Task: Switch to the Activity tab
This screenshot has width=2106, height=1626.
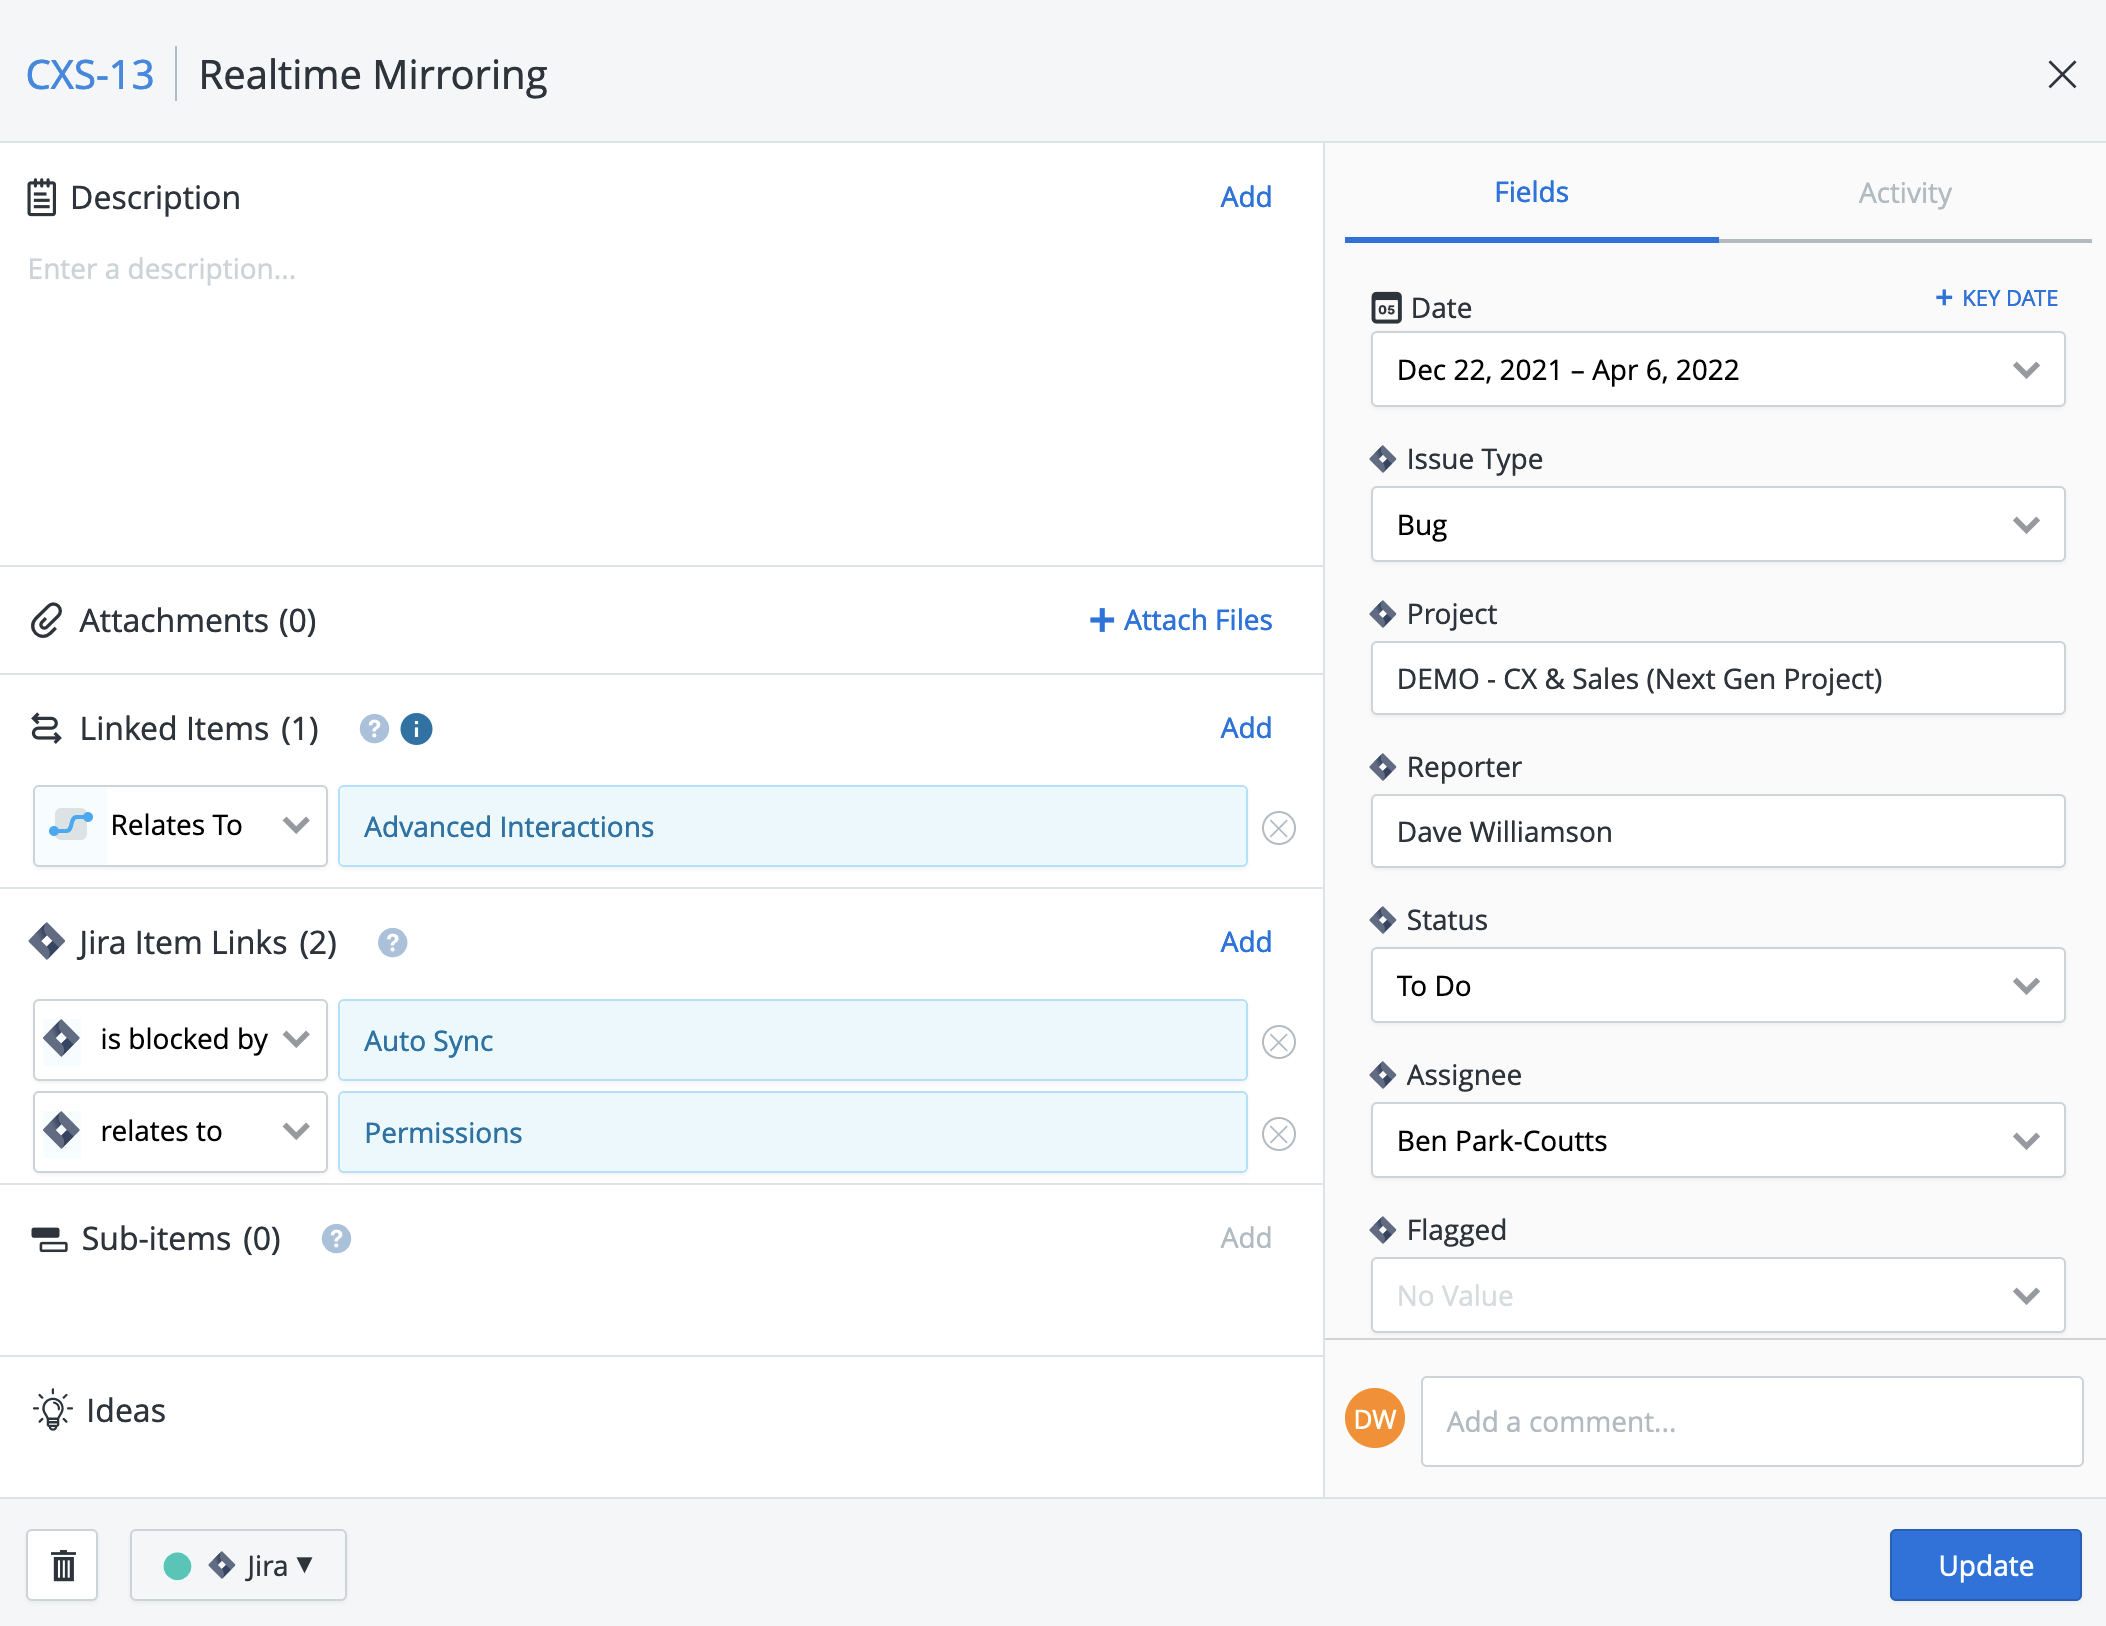Action: point(1904,193)
